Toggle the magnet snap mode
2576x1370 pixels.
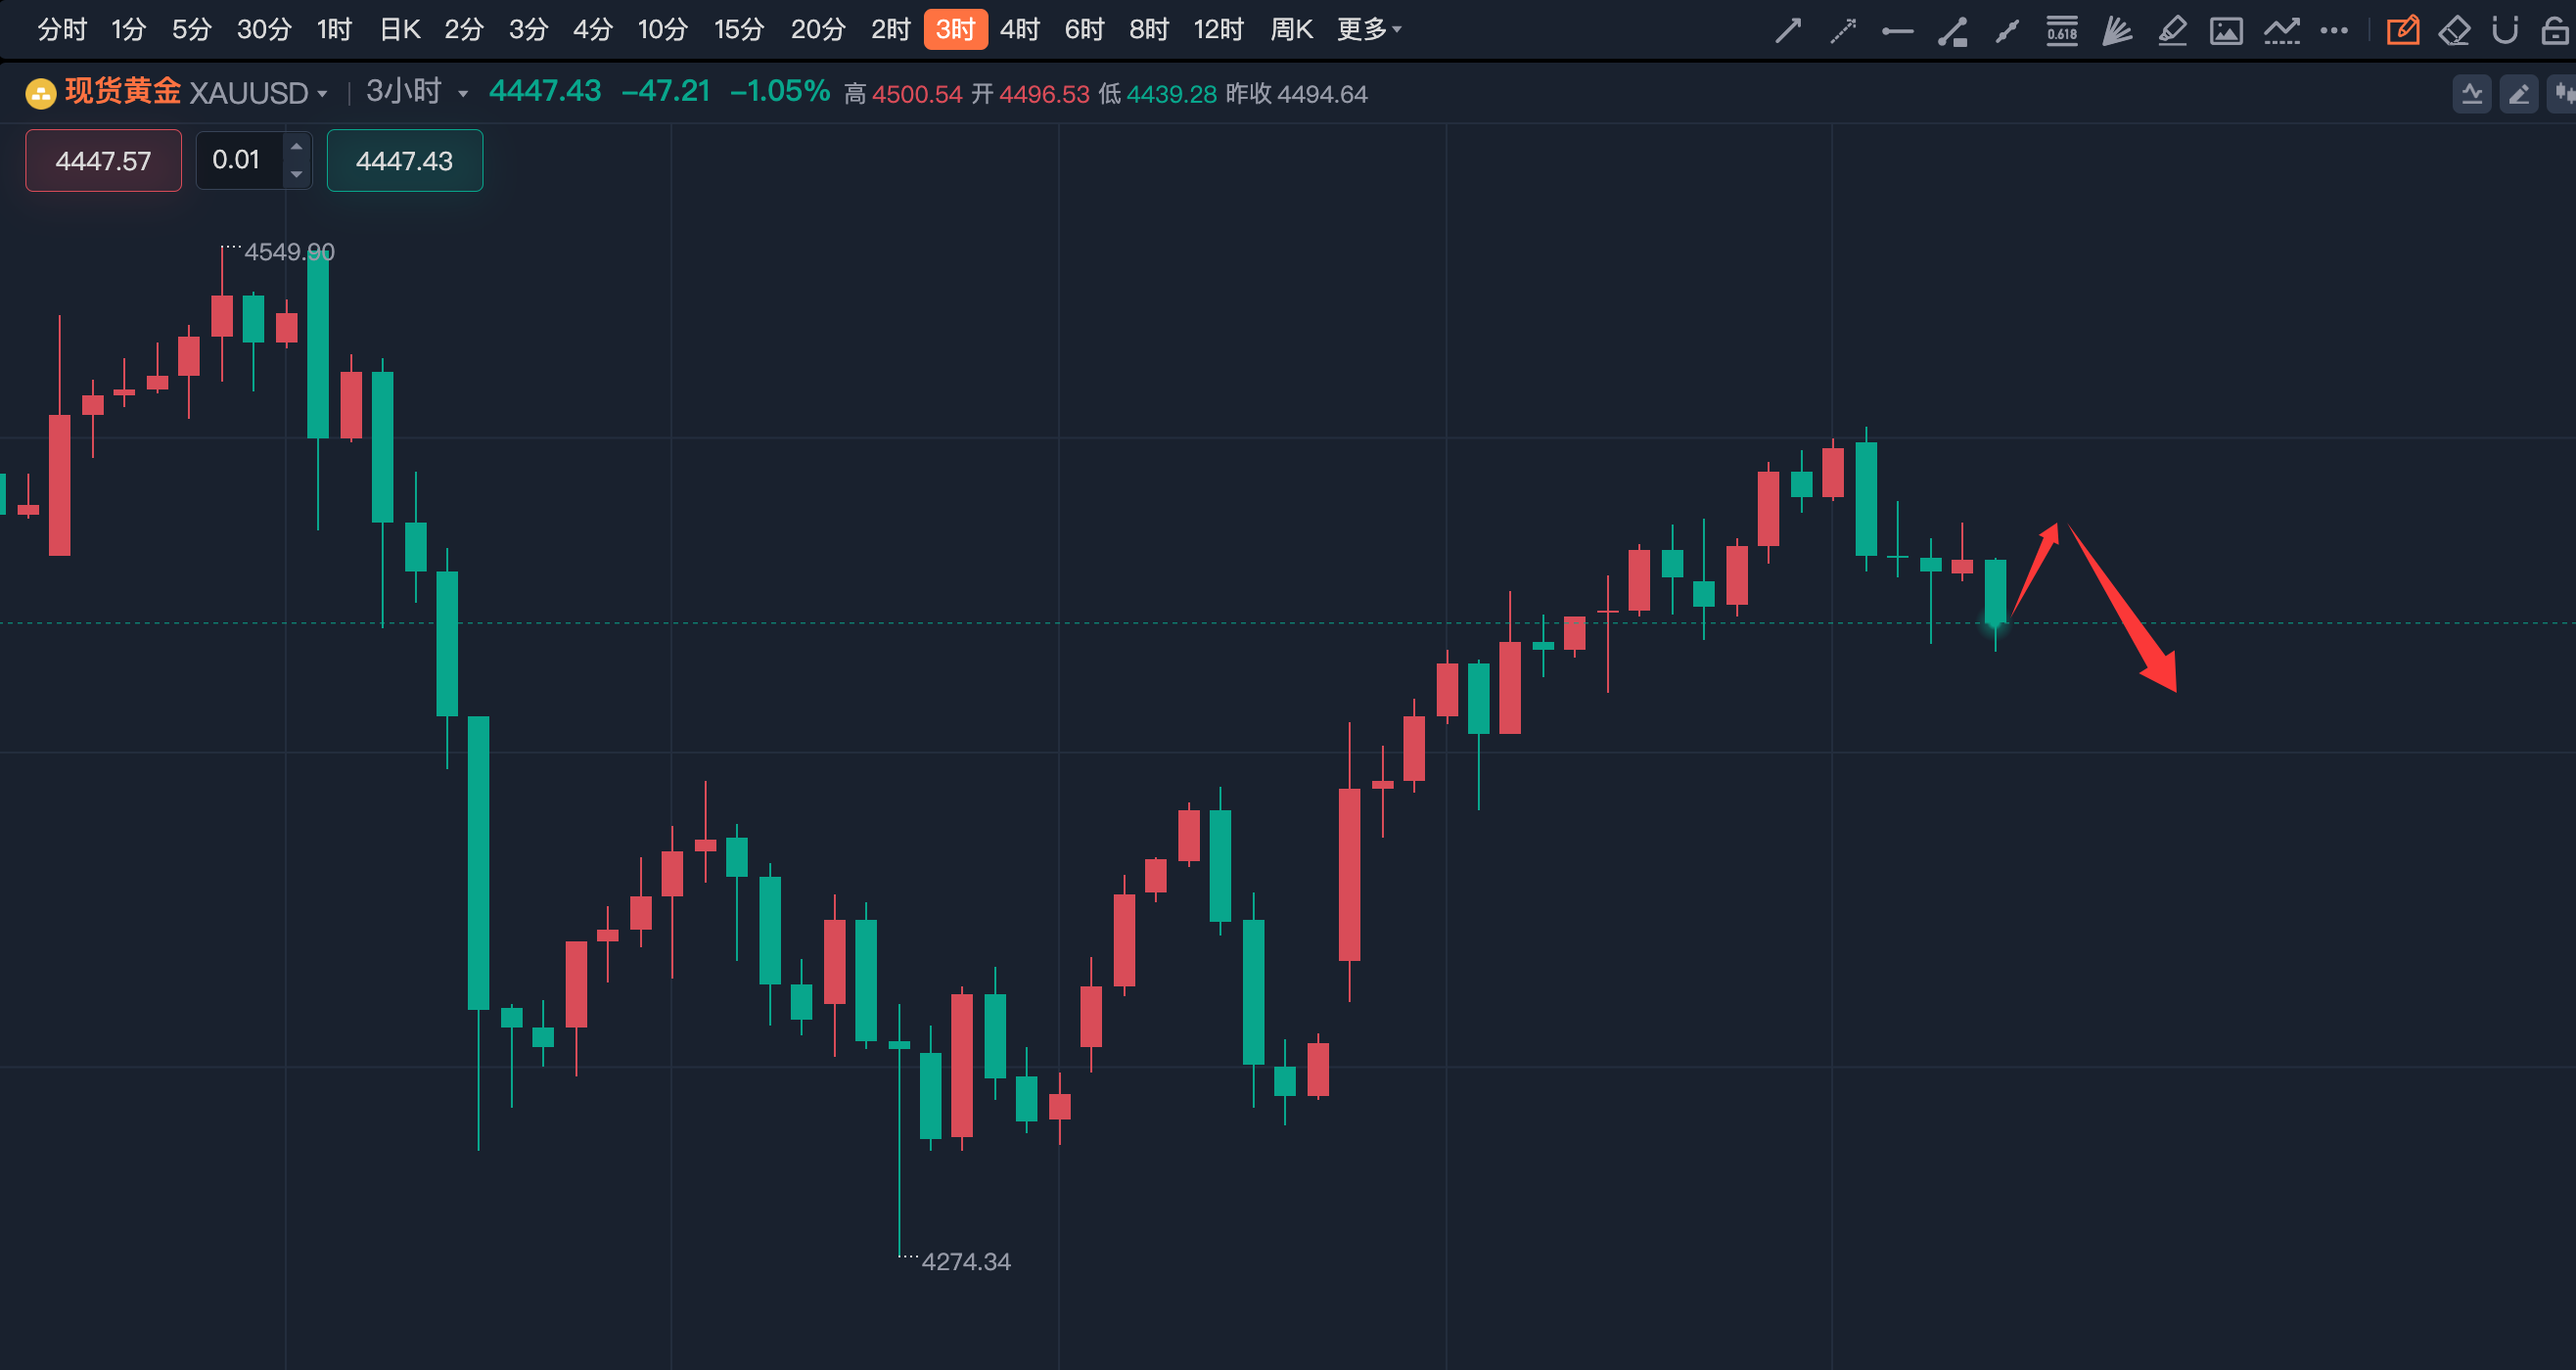click(x=2505, y=30)
